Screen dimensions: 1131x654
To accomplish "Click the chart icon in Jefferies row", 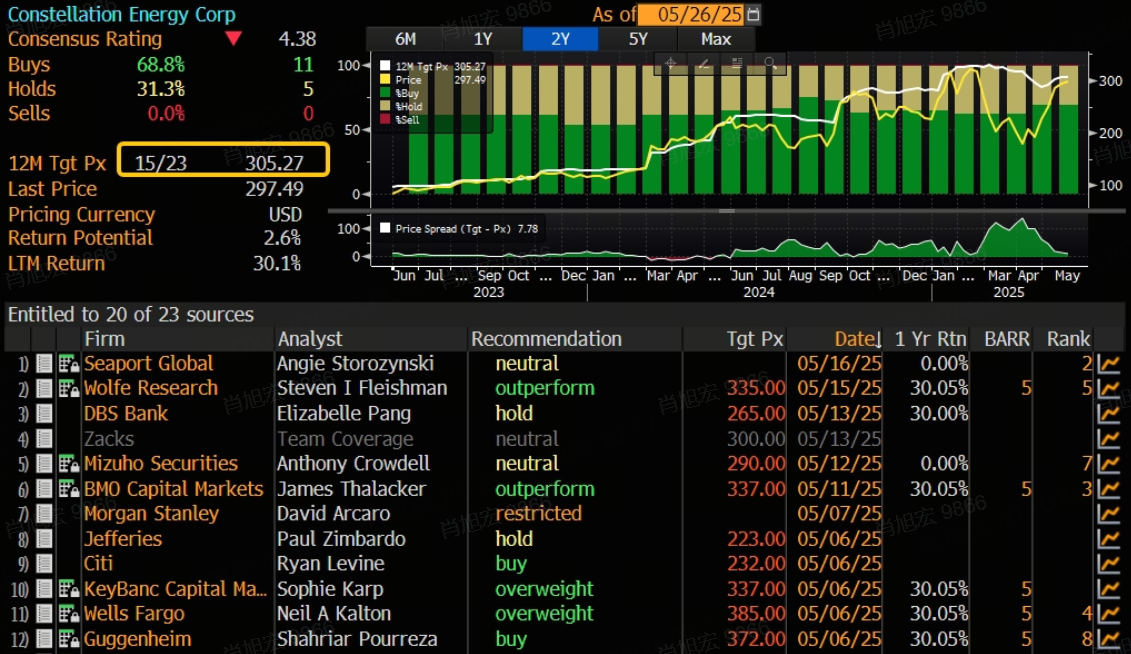I will 1108,539.
